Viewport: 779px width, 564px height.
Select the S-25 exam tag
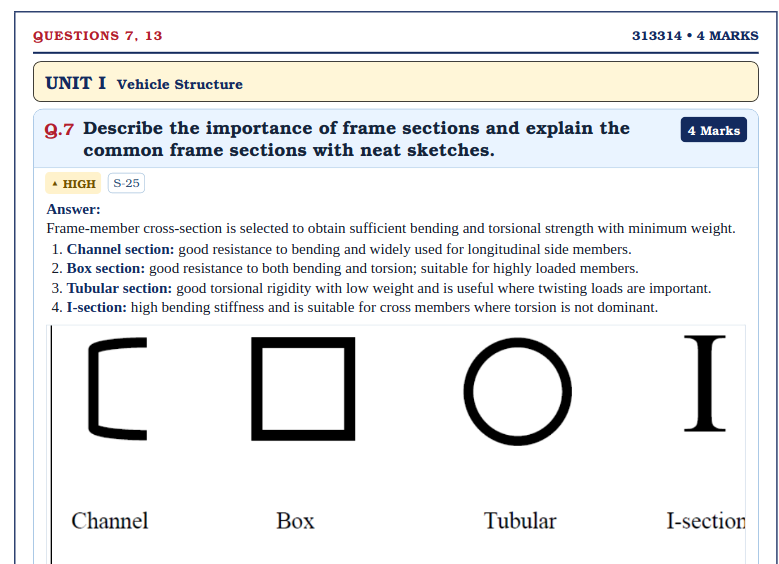[126, 183]
